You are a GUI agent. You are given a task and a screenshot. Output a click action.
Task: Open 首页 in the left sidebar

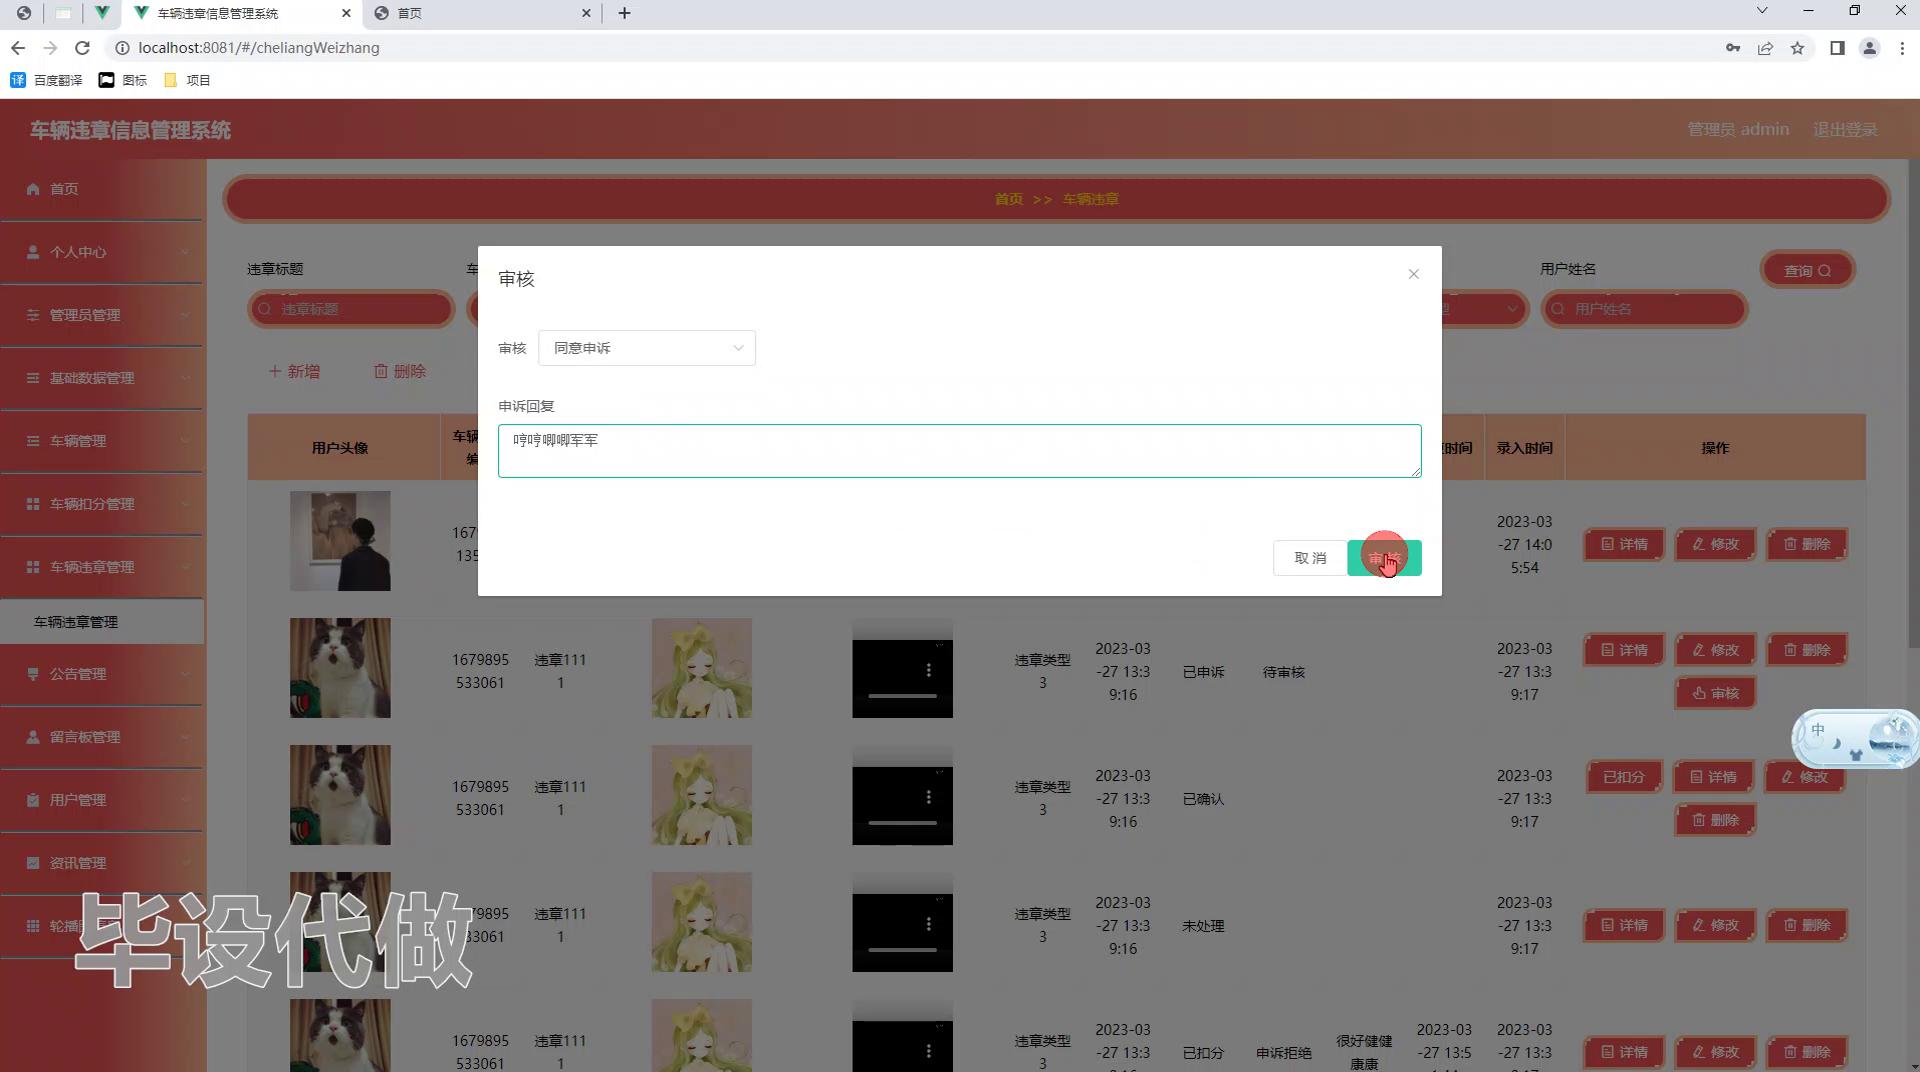pyautogui.click(x=102, y=189)
